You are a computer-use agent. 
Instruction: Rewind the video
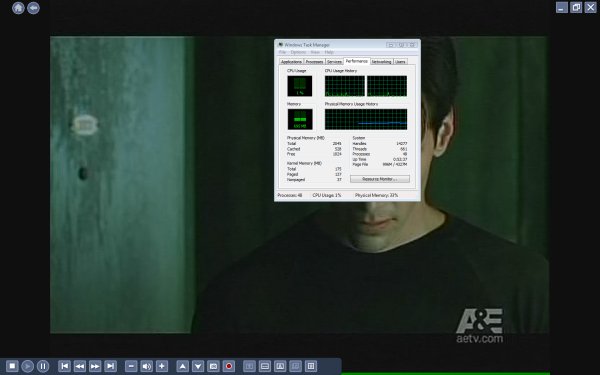click(x=80, y=366)
